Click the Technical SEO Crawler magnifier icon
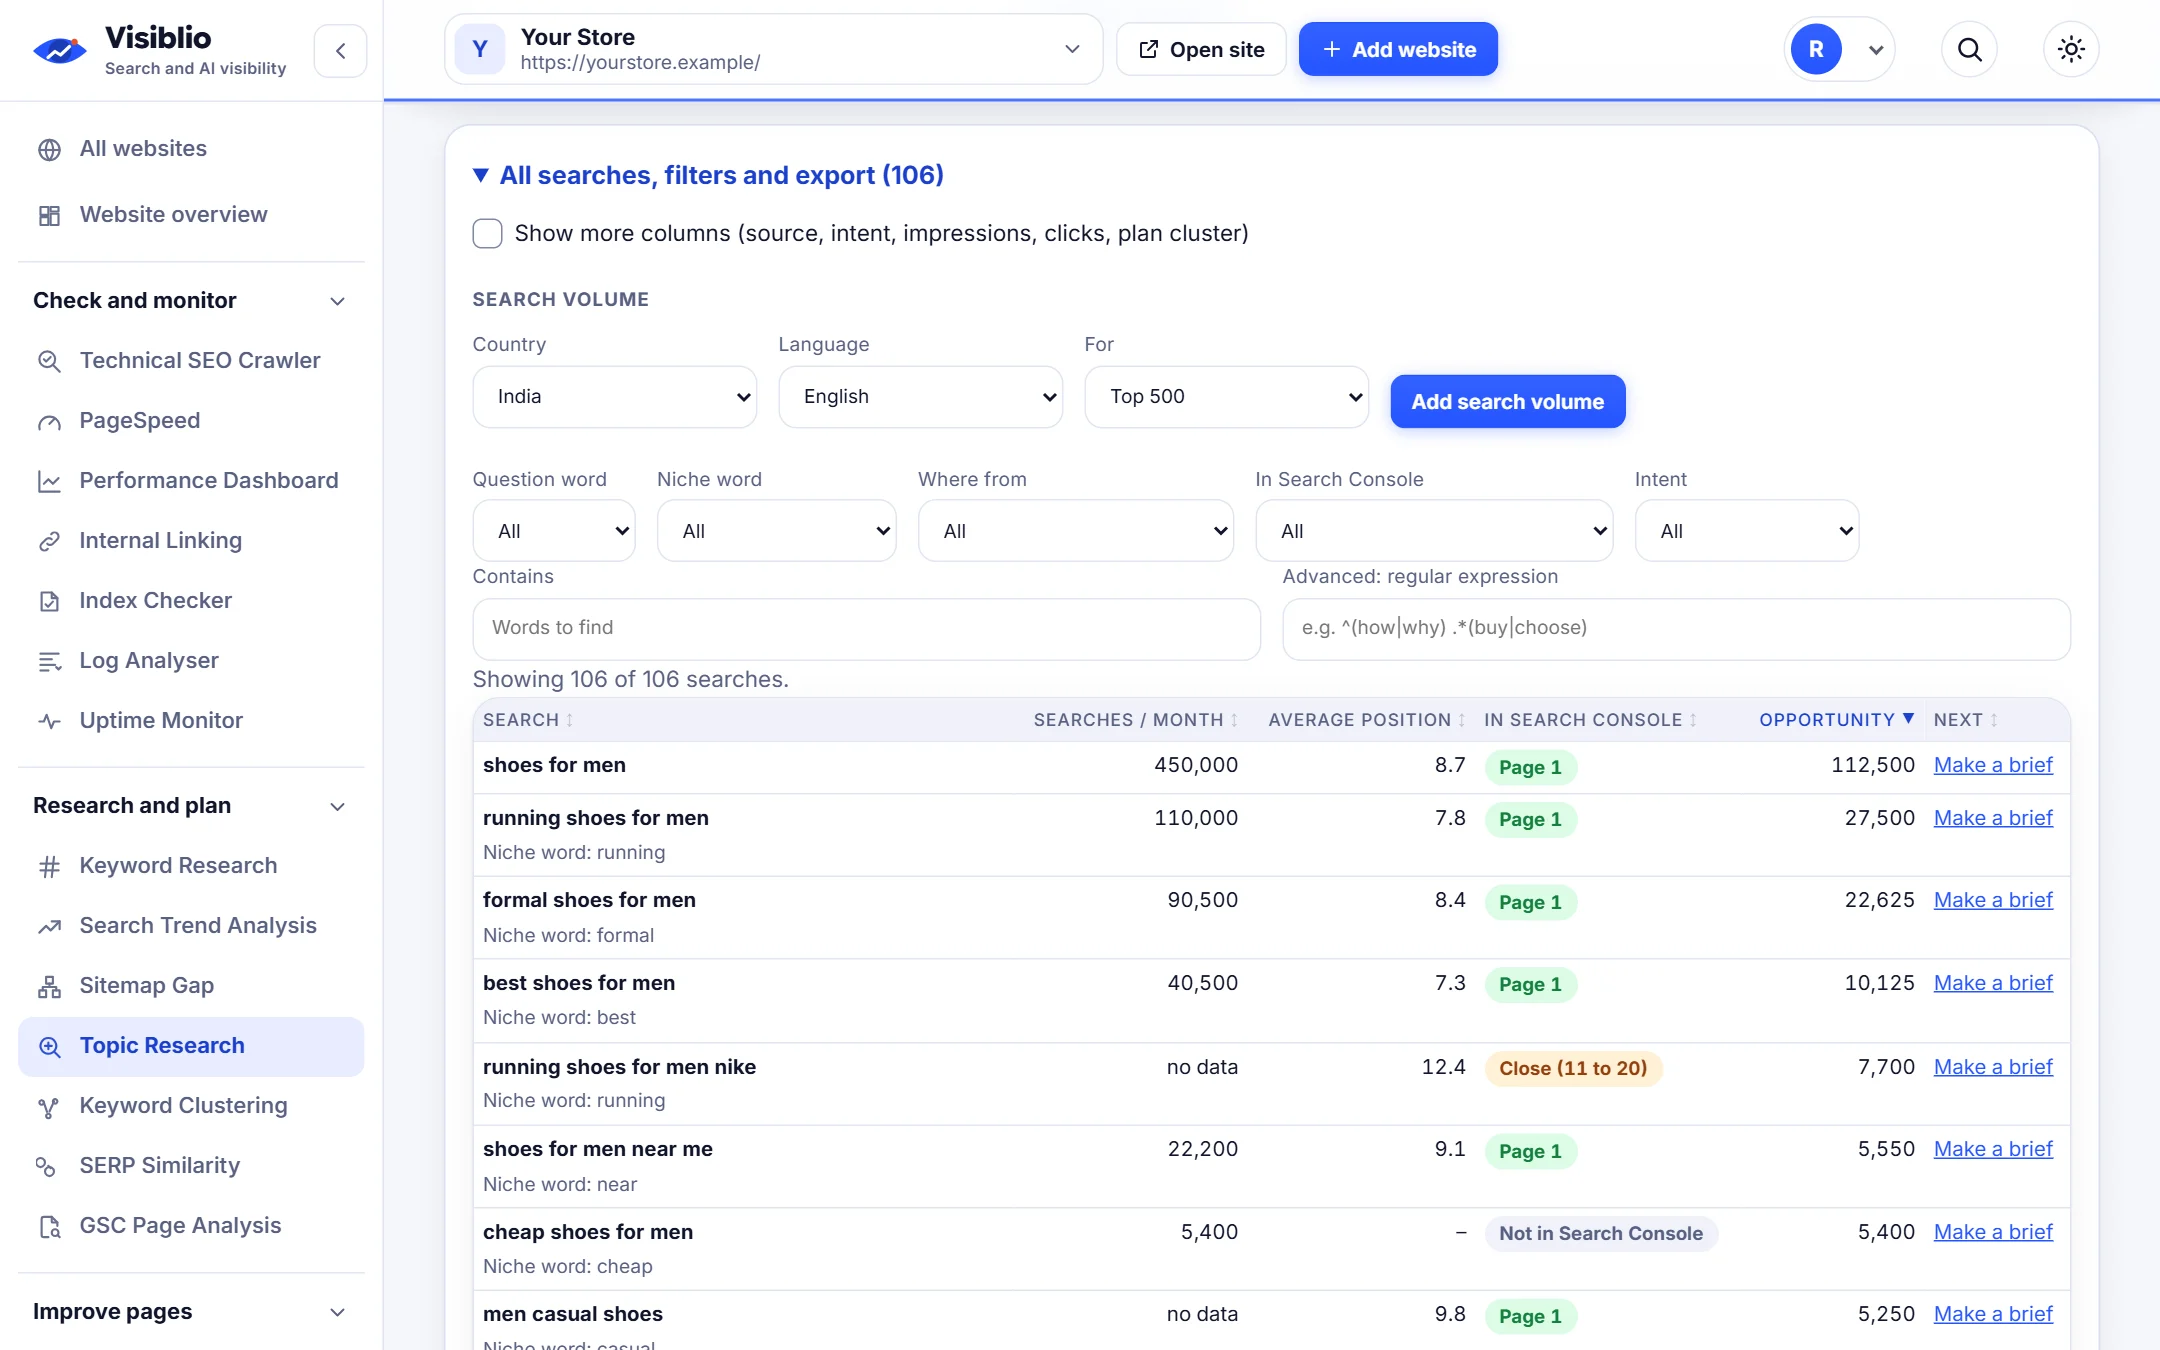The image size is (2160, 1350). coord(49,361)
